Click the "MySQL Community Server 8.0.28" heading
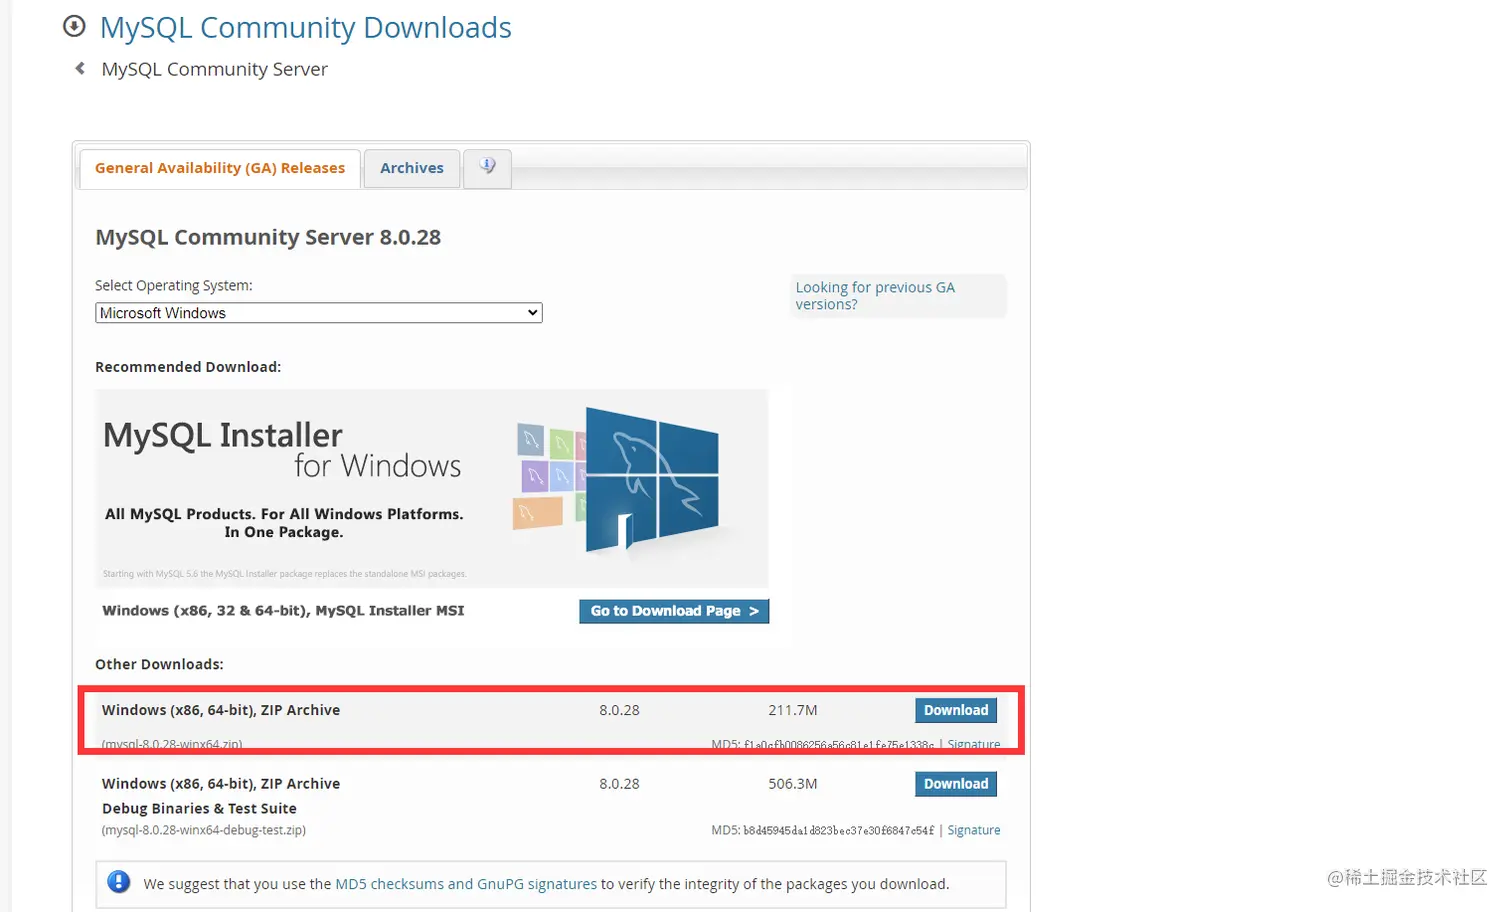The width and height of the screenshot is (1512, 912). pyautogui.click(x=268, y=237)
